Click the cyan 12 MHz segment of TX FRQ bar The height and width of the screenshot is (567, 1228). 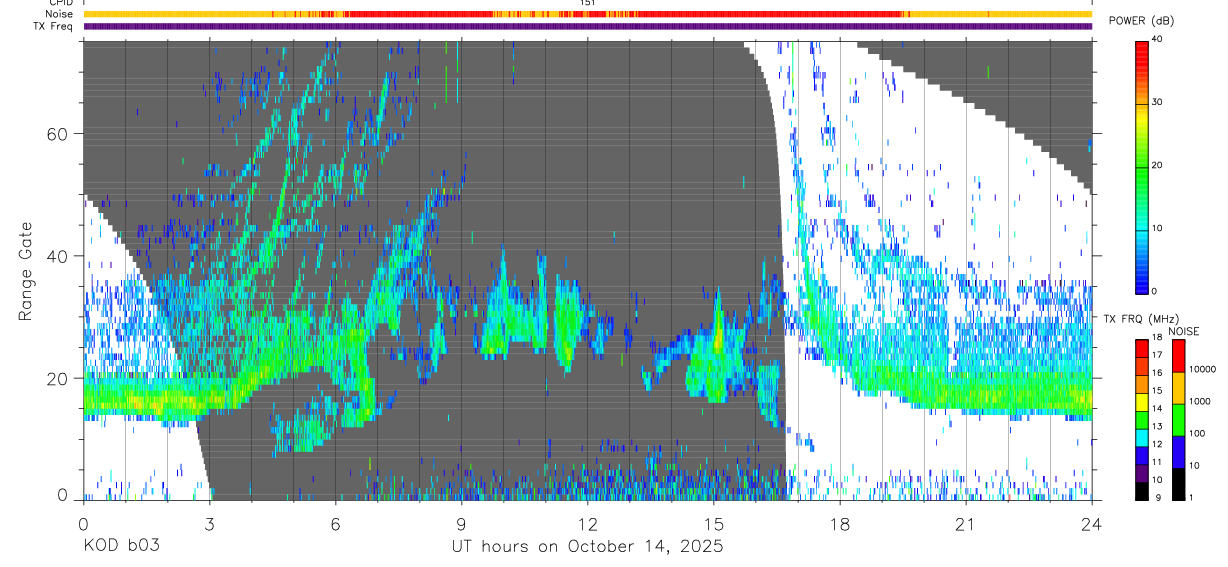click(x=1142, y=438)
